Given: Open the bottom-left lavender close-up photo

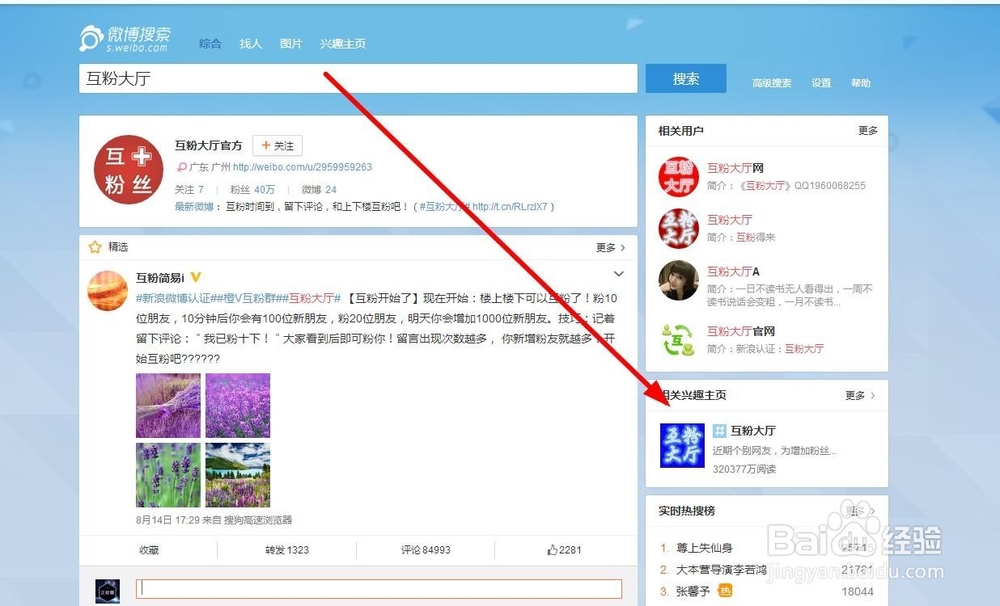Looking at the screenshot, I should pos(168,475).
